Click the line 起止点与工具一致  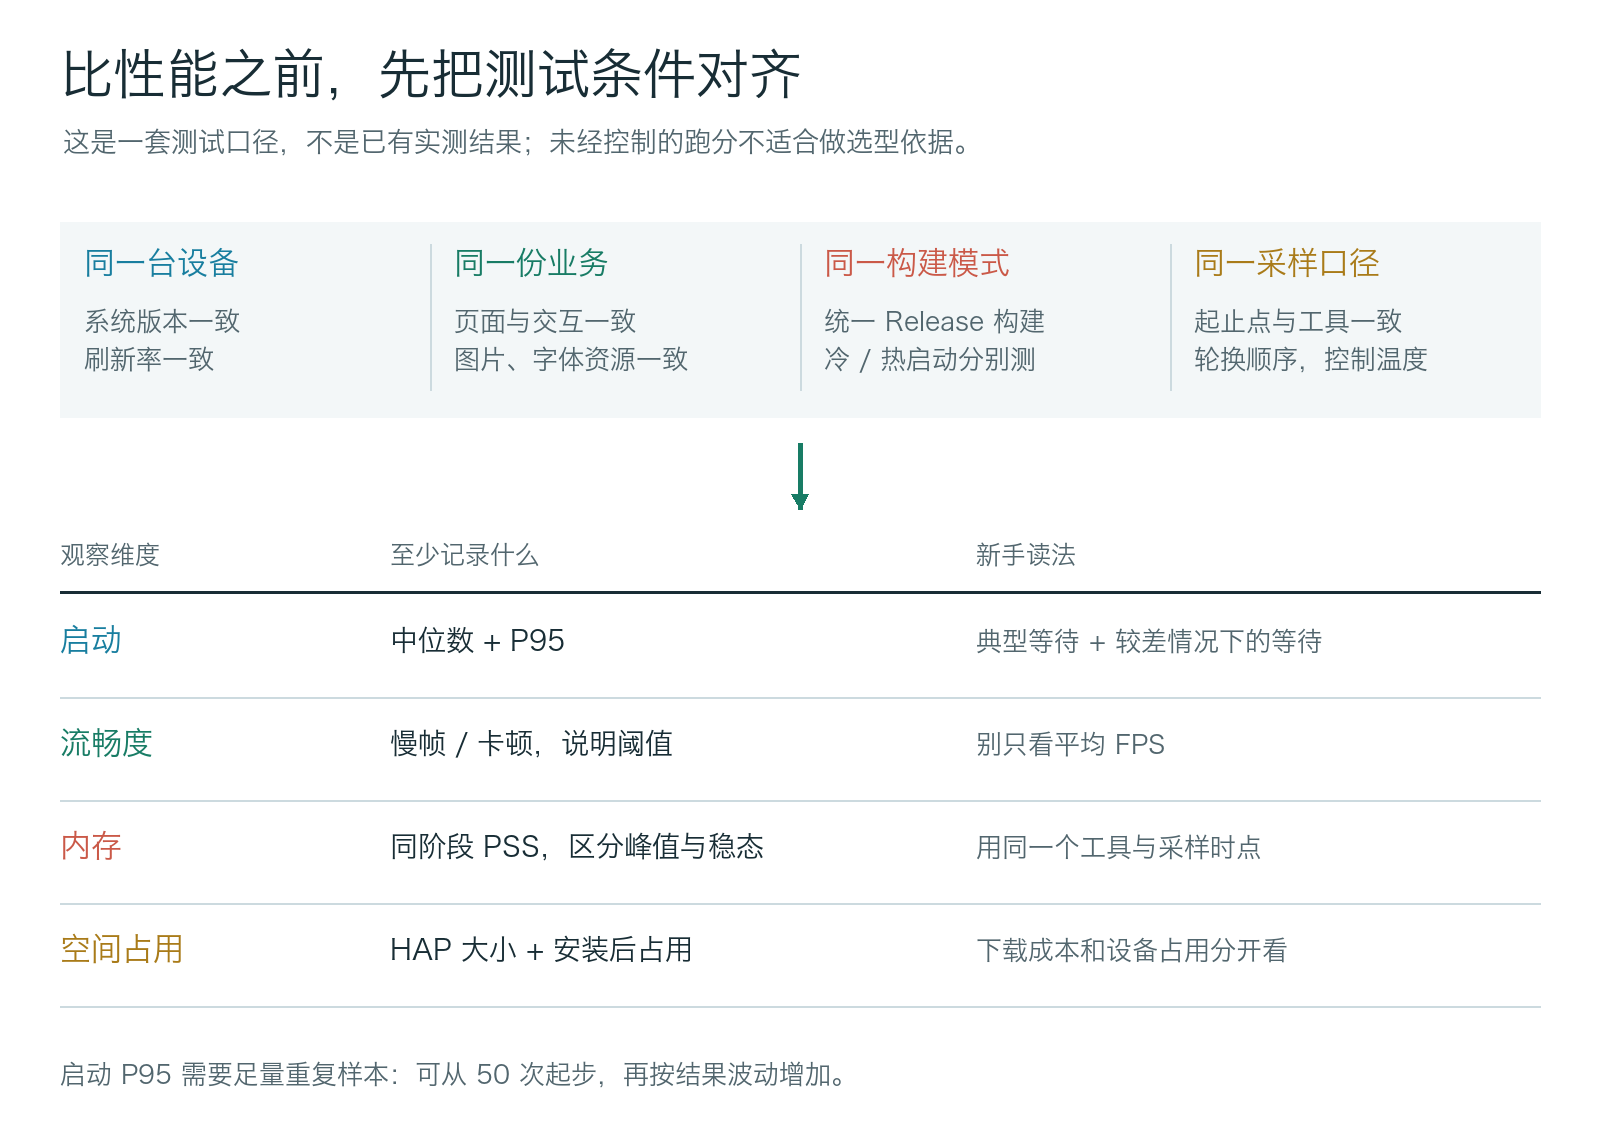click(x=1298, y=321)
